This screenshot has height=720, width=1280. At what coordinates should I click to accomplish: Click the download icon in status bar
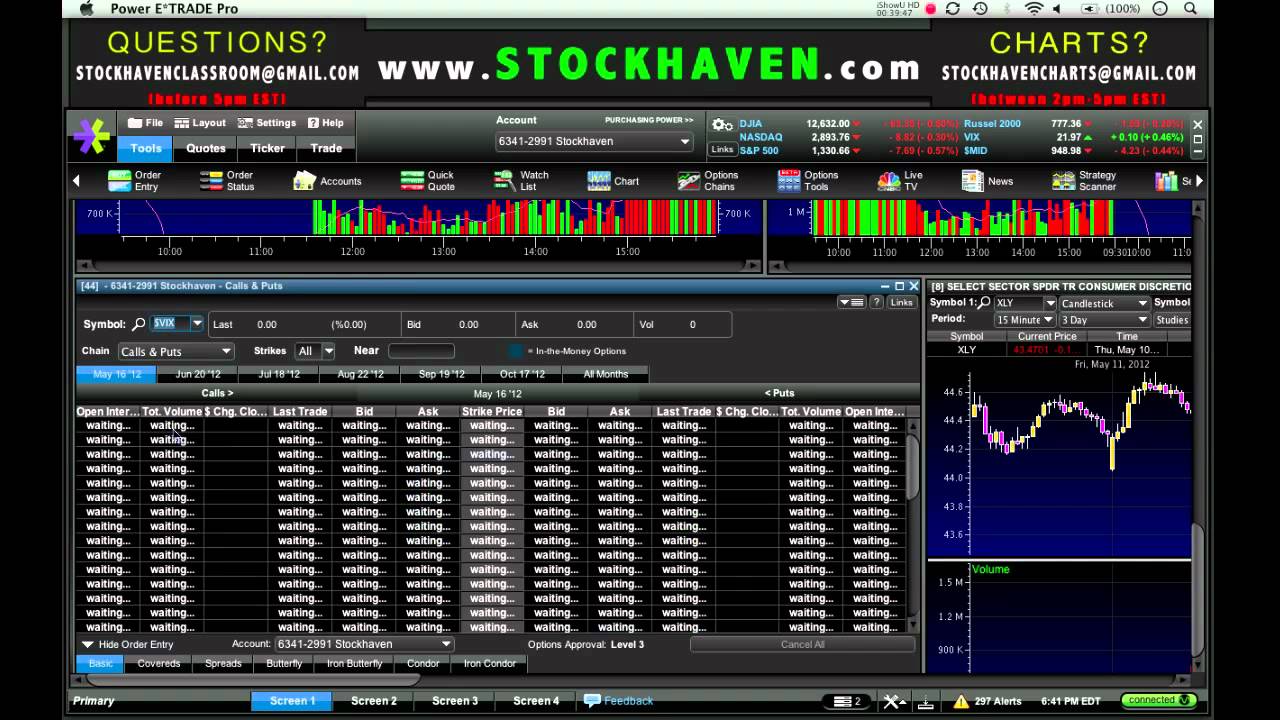tap(925, 701)
